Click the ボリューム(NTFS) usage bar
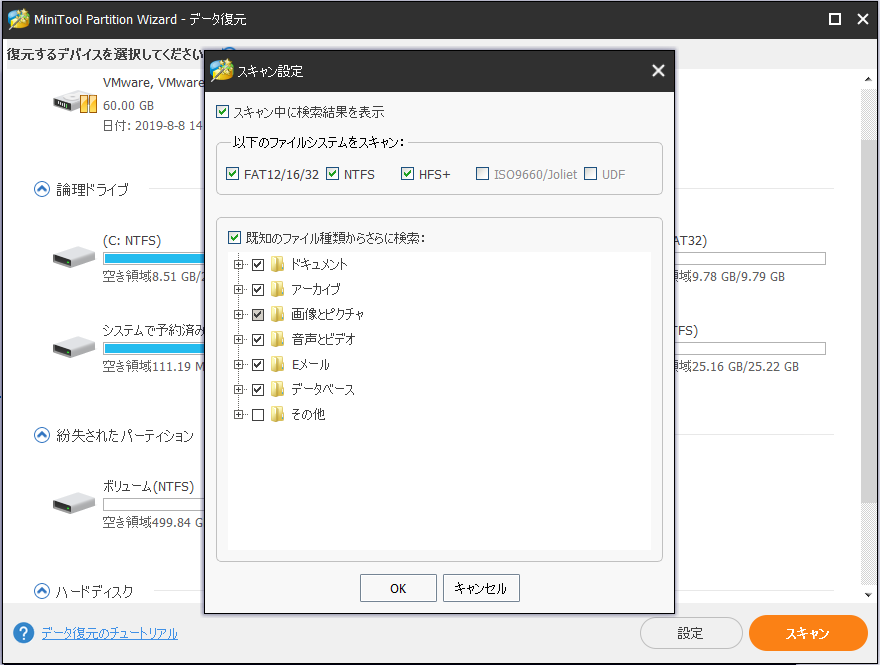Screen dimensions: 880x665 (x=154, y=504)
